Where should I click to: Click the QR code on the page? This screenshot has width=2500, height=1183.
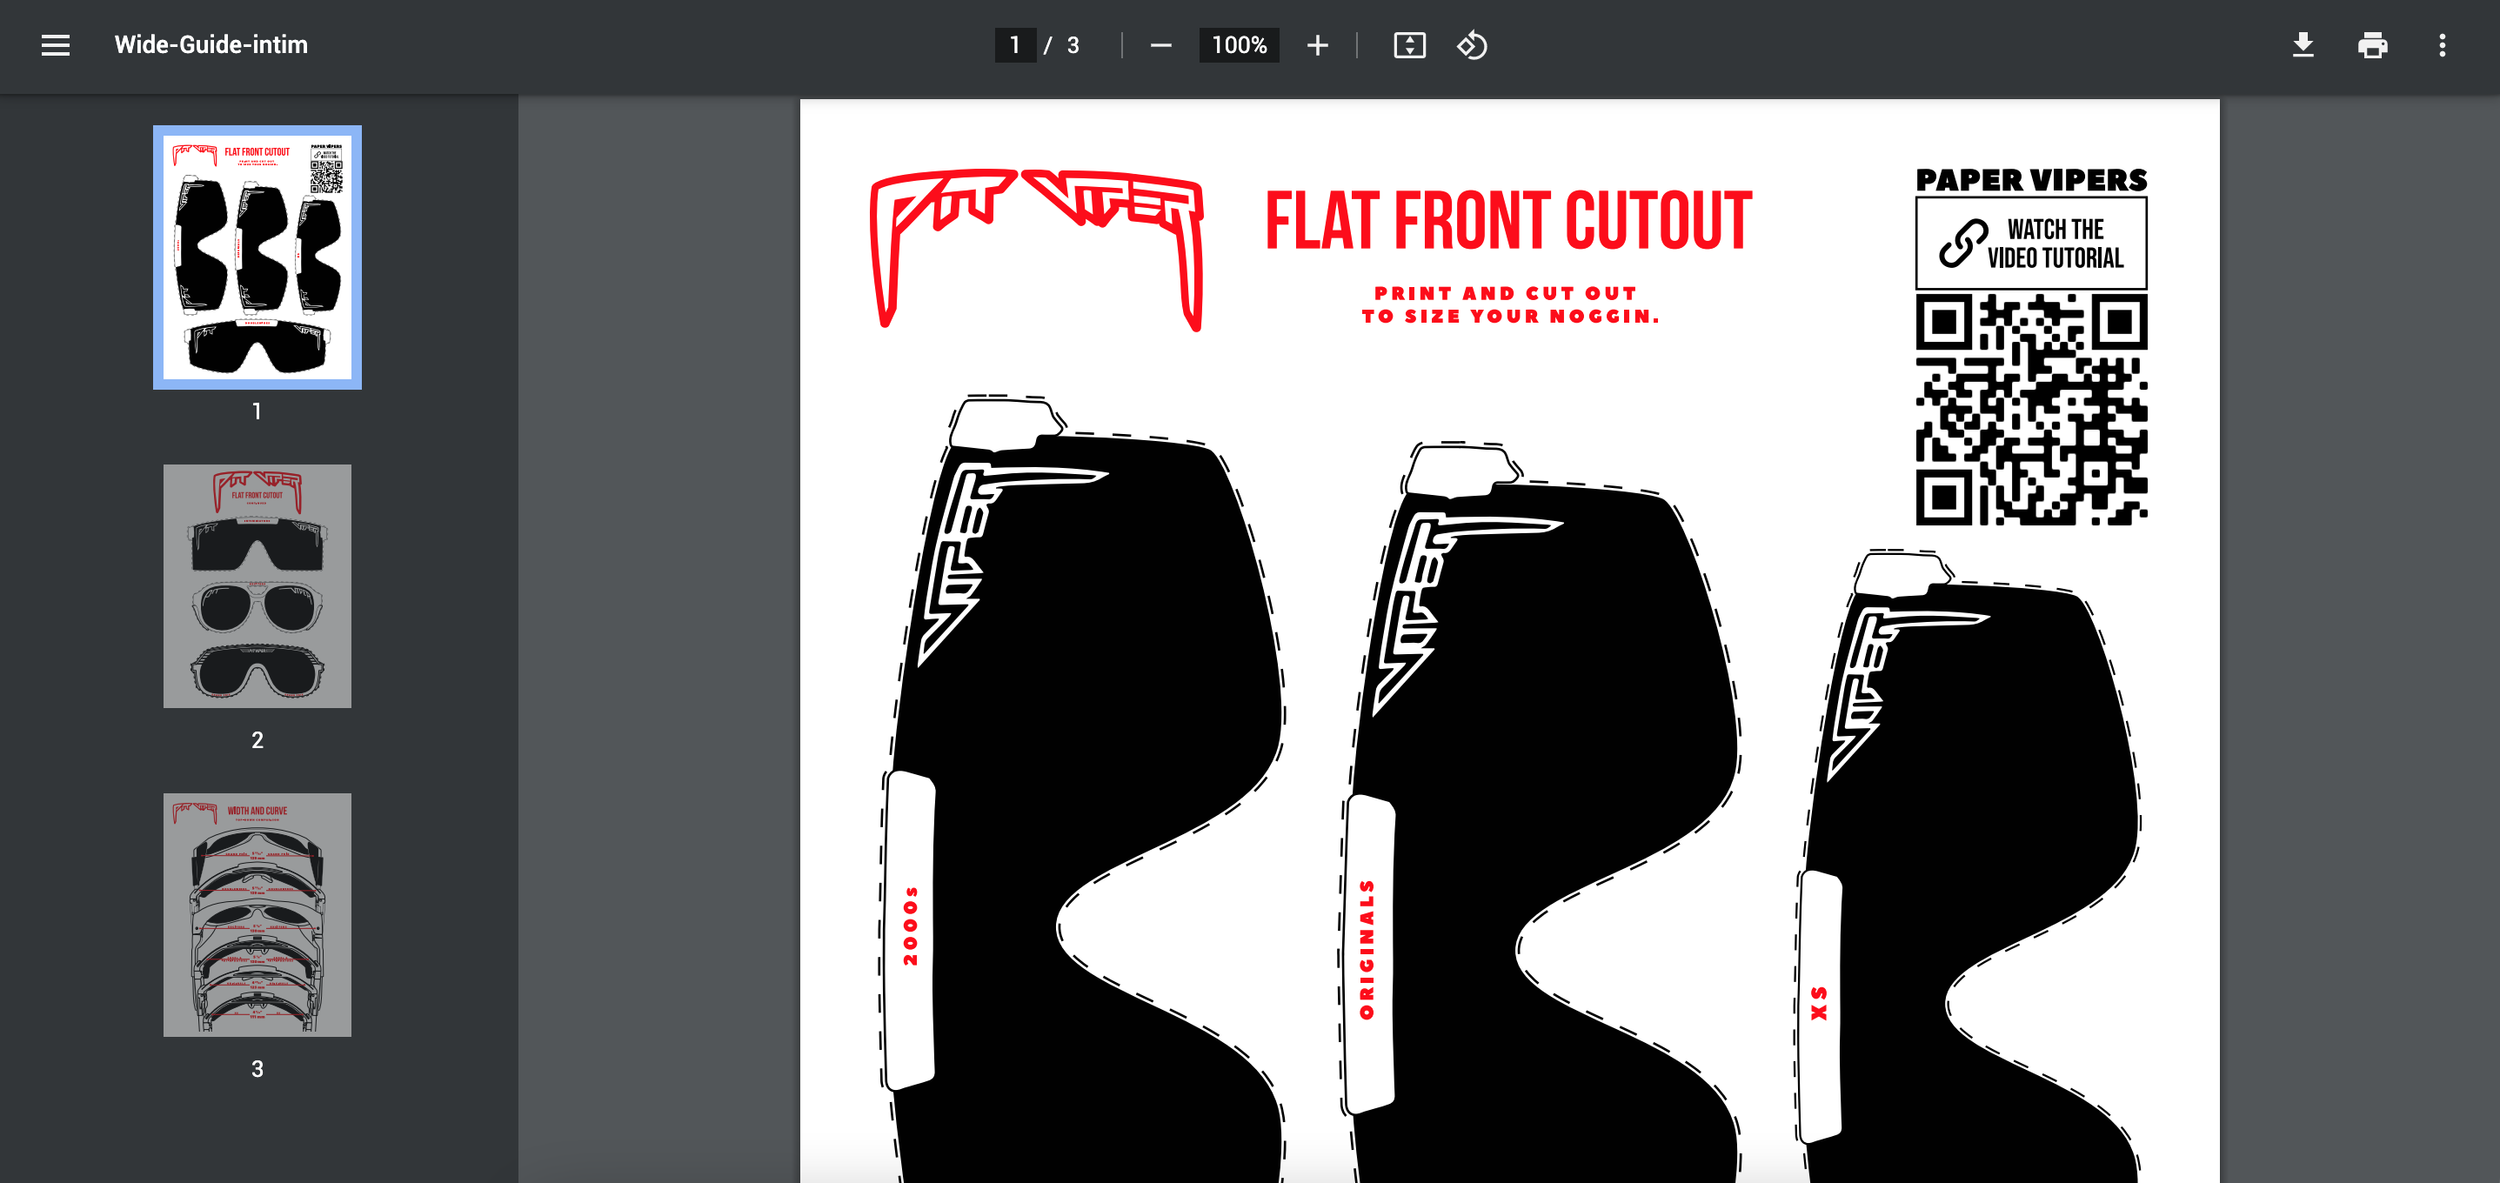click(2031, 409)
